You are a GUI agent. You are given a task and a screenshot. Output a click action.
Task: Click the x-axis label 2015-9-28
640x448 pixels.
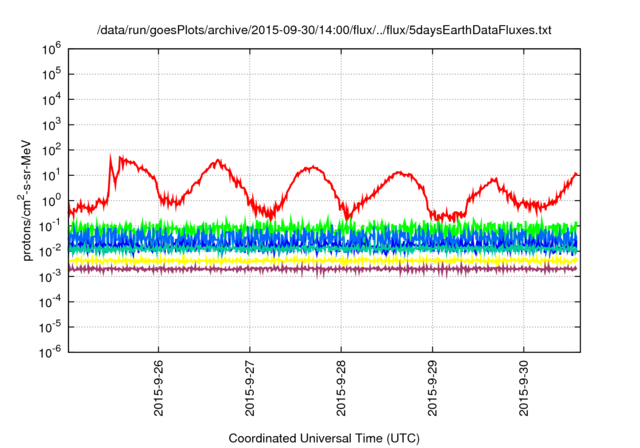coord(341,388)
